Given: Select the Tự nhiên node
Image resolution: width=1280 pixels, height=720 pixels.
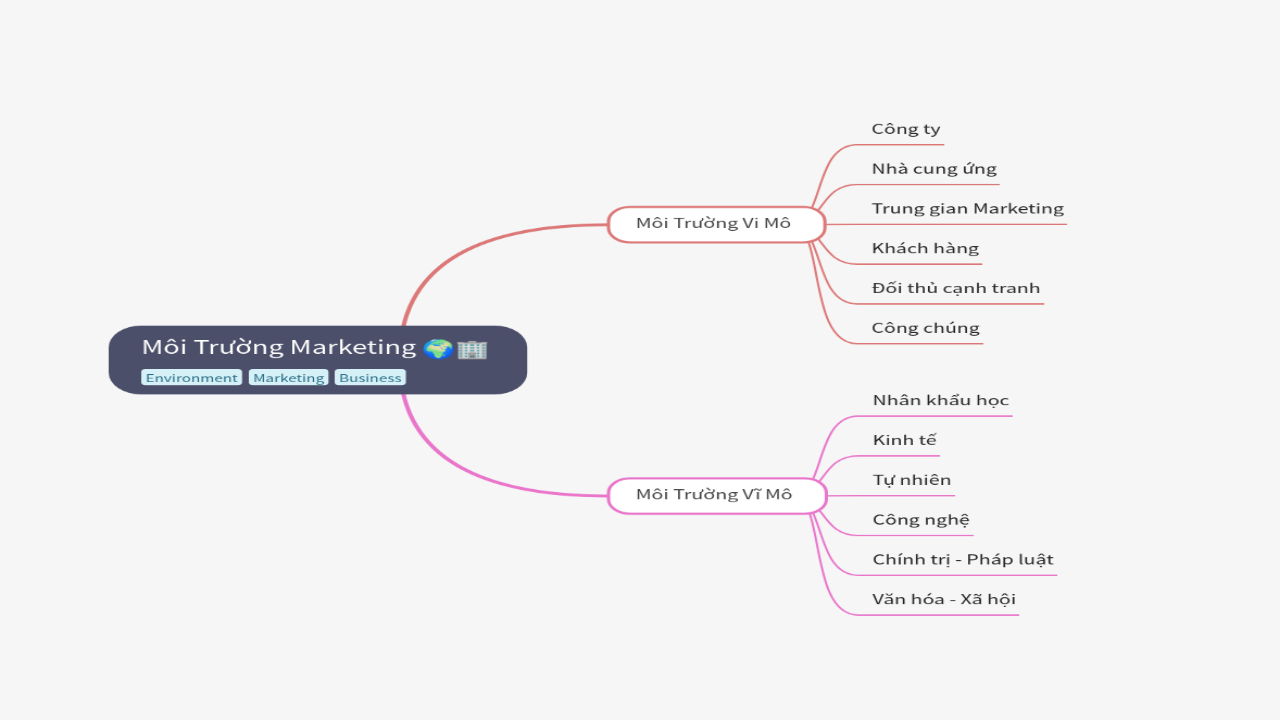Looking at the screenshot, I should click(x=913, y=479).
